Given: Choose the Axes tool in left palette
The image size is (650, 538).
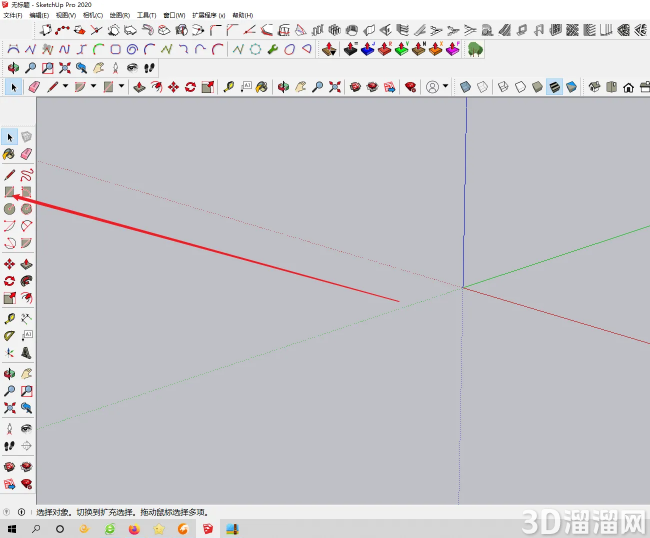Looking at the screenshot, I should coord(10,353).
